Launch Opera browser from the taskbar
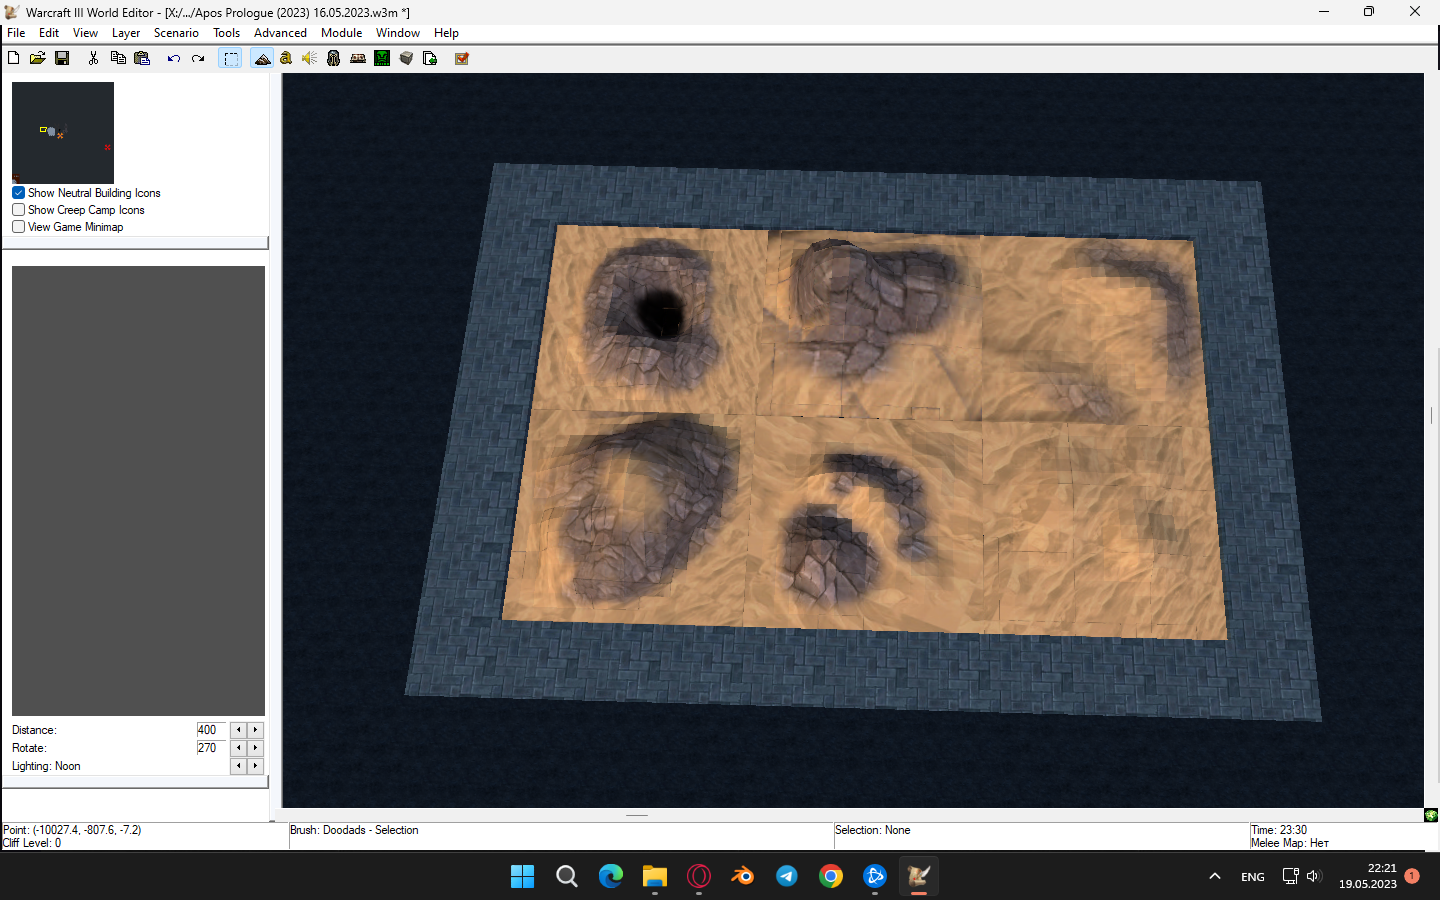1440x900 pixels. point(699,876)
